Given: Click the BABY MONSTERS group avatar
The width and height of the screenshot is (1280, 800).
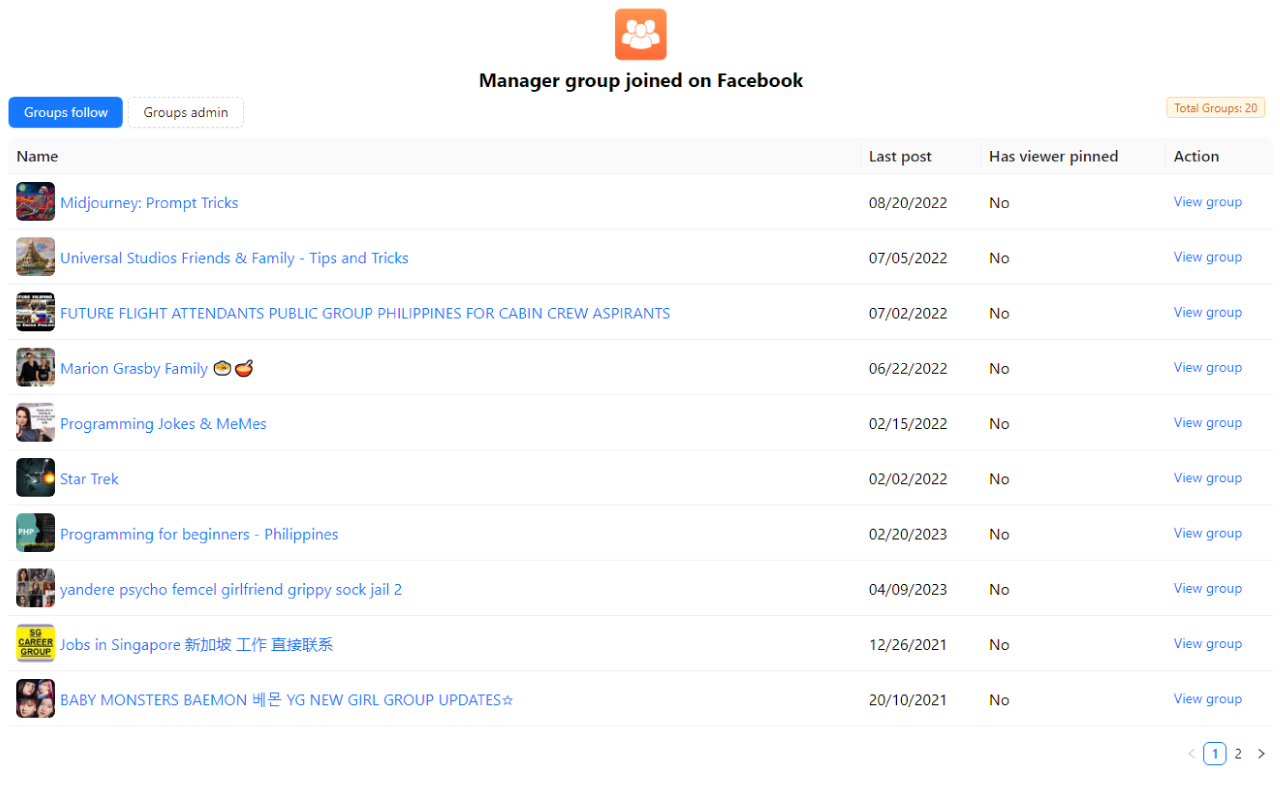Looking at the screenshot, I should (35, 698).
